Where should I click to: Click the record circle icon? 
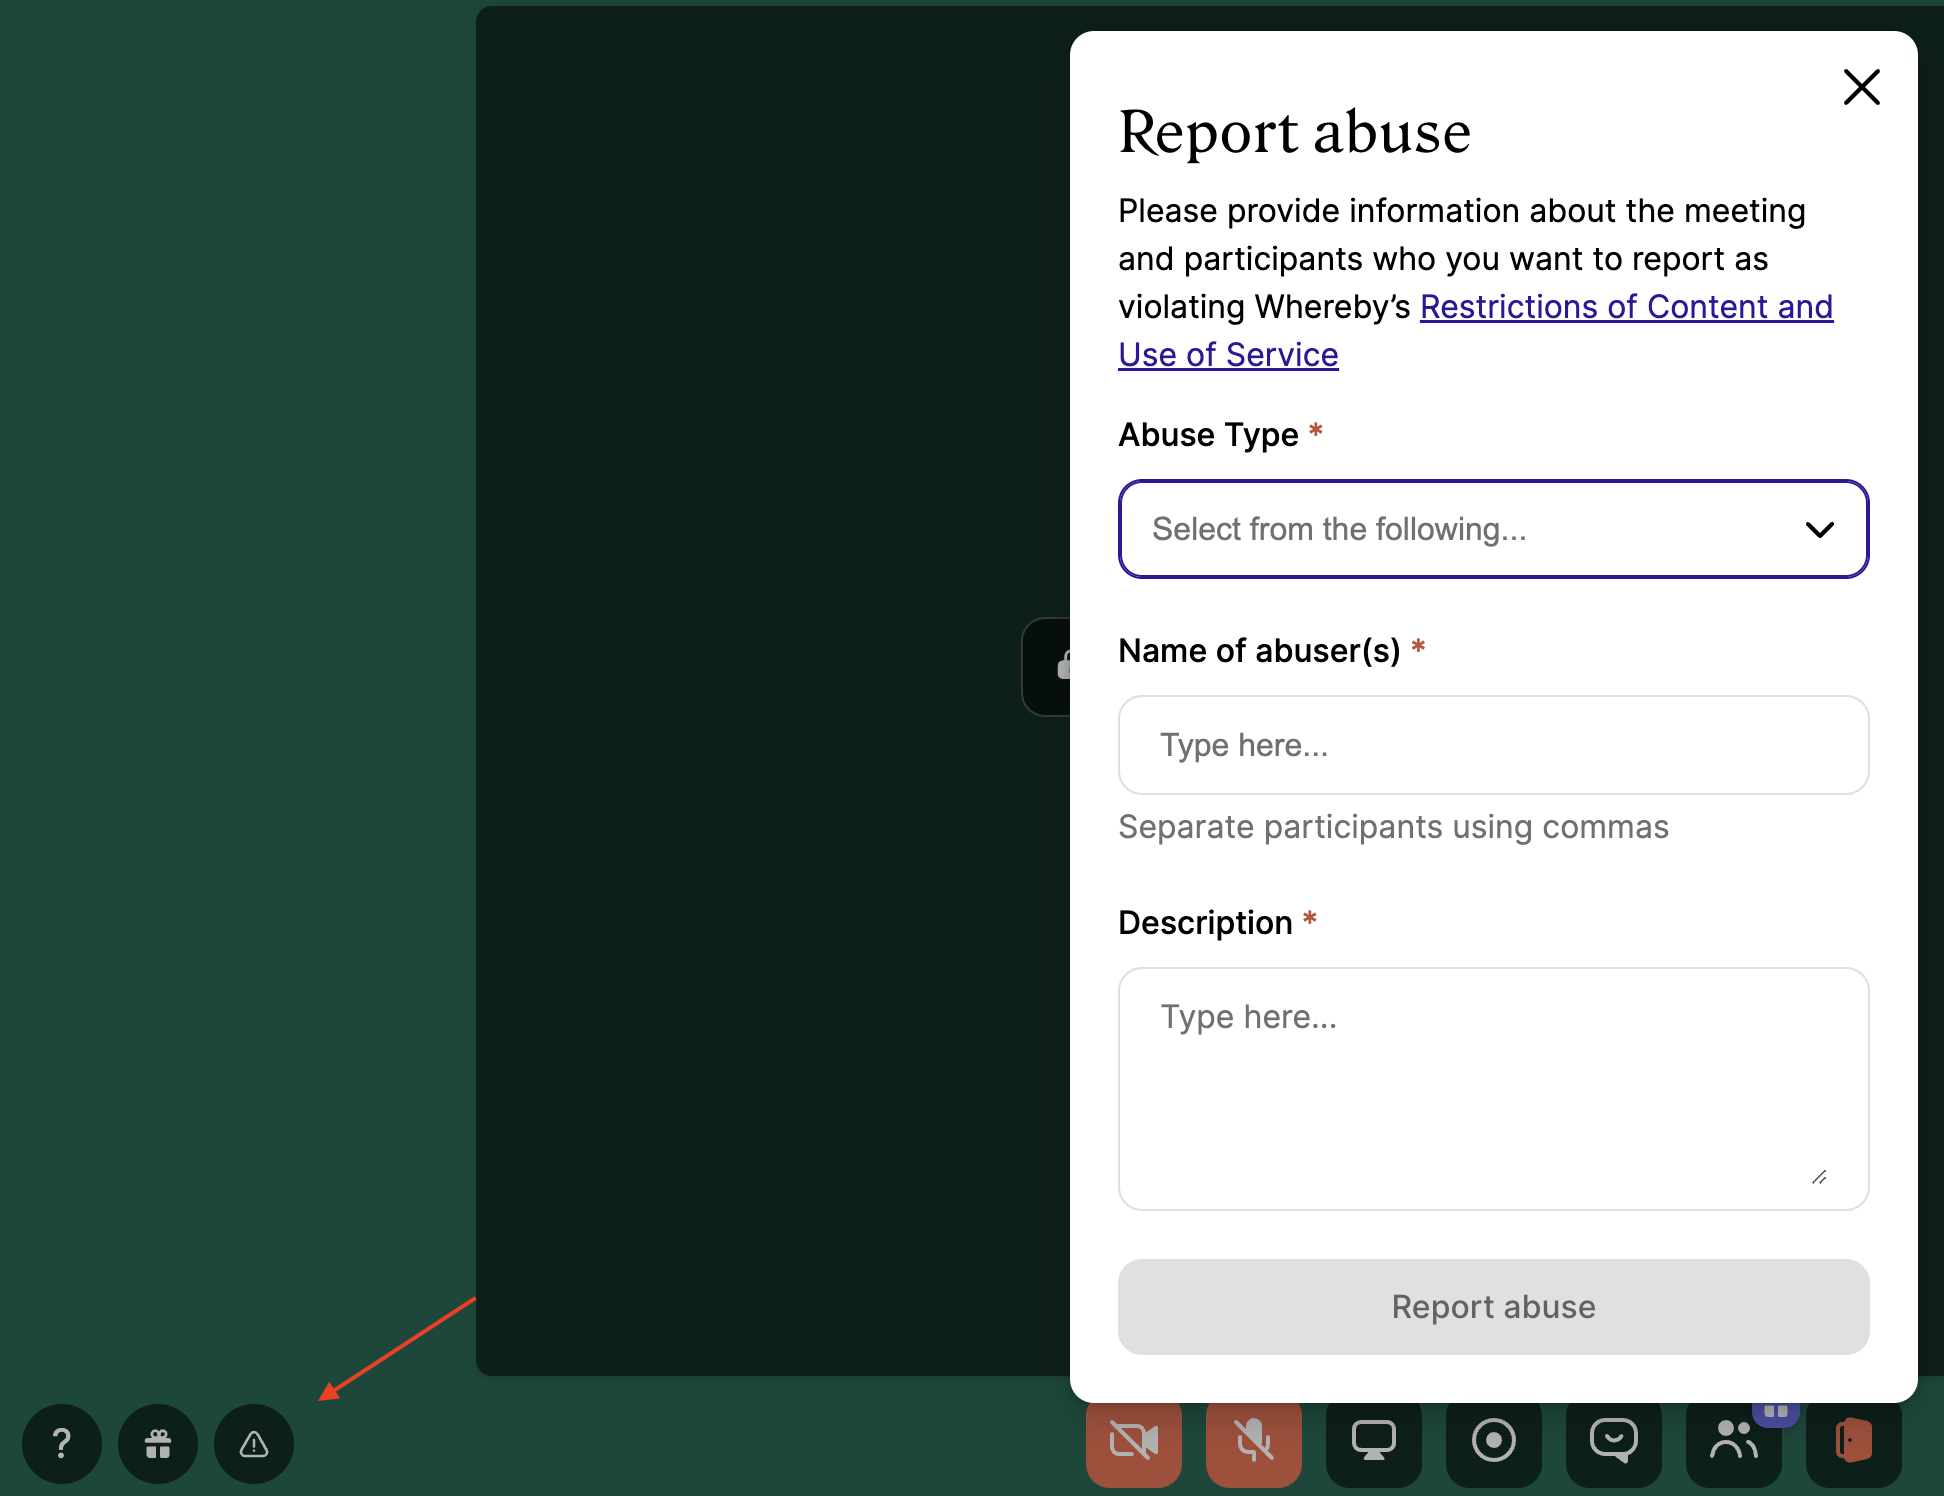1493,1441
